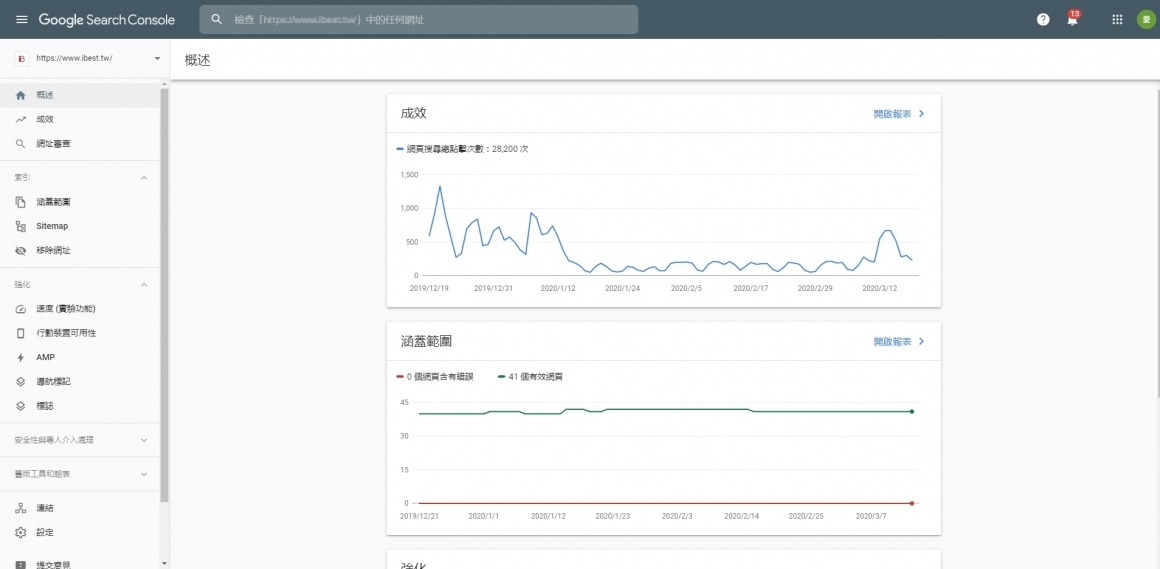Open 導航標記 report
The image size is (1160, 569).
coord(79,382)
